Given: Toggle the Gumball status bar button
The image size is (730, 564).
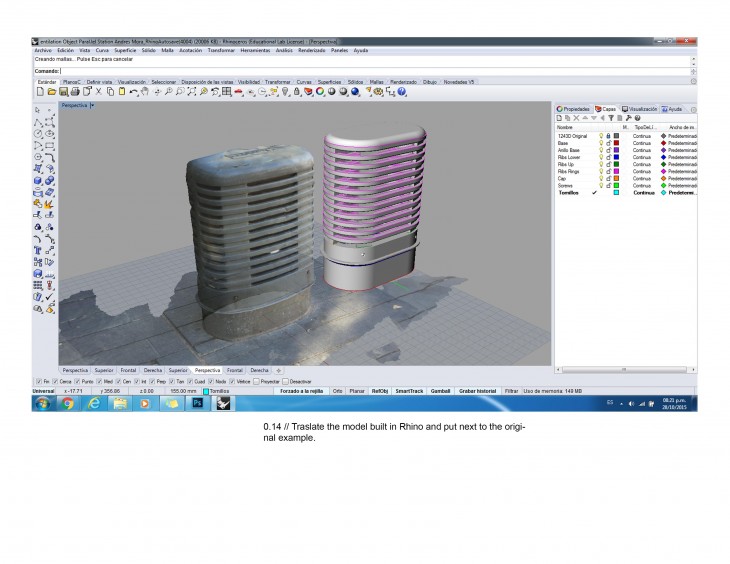Looking at the screenshot, I should [x=438, y=390].
